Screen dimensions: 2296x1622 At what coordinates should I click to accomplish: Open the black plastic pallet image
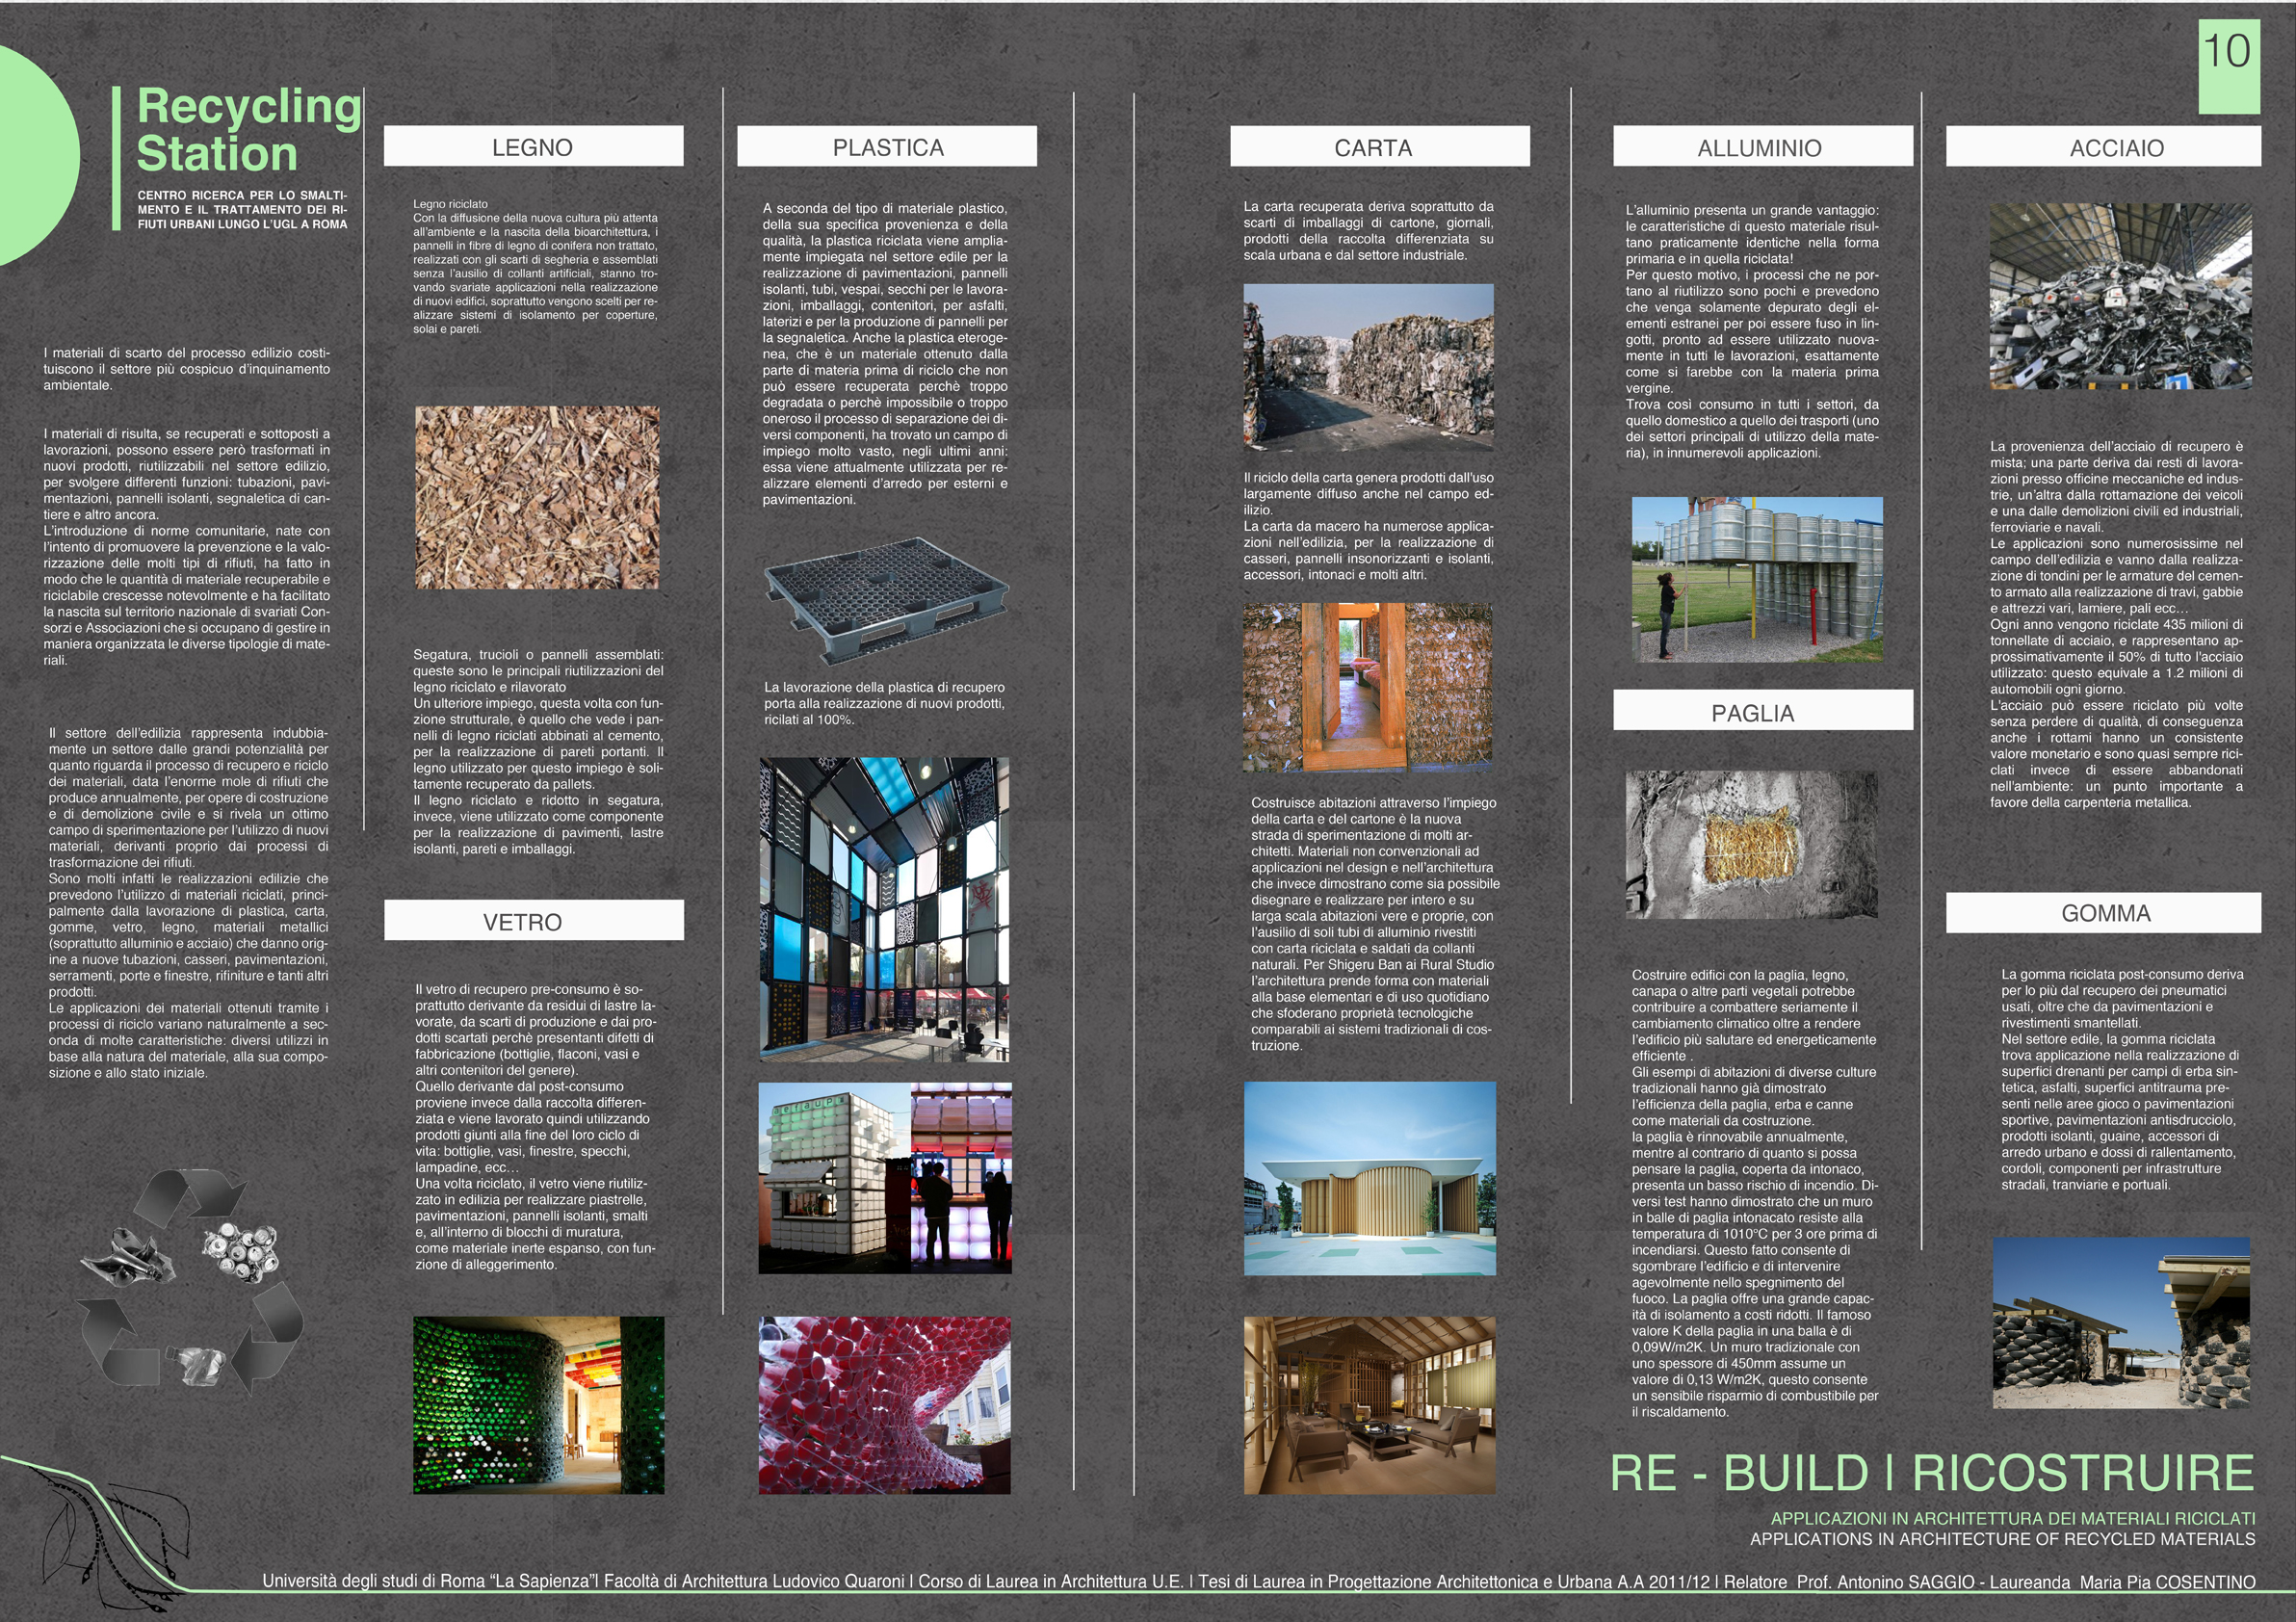coord(886,598)
